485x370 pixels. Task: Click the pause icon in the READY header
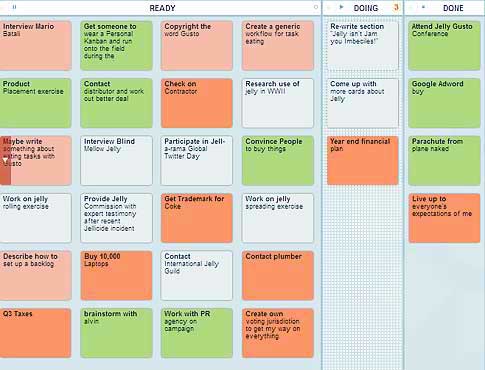click(x=14, y=7)
